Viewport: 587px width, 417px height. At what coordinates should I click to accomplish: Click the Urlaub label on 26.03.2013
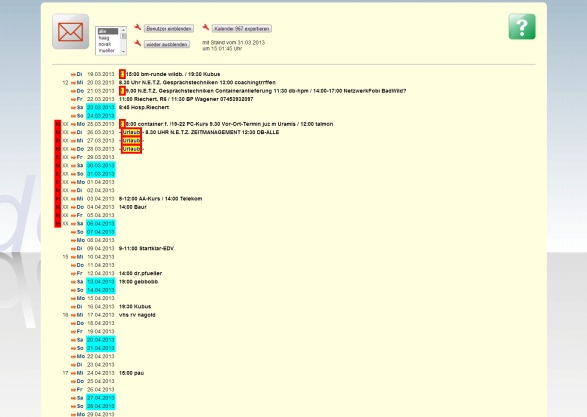131,133
